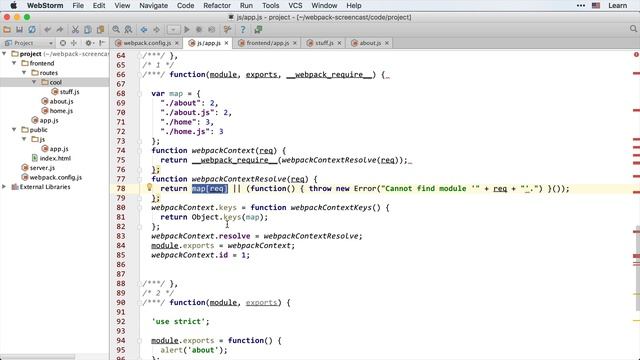Click the Find magnifier toolbar icon
The width and height of the screenshot is (640, 360).
tap(116, 29)
